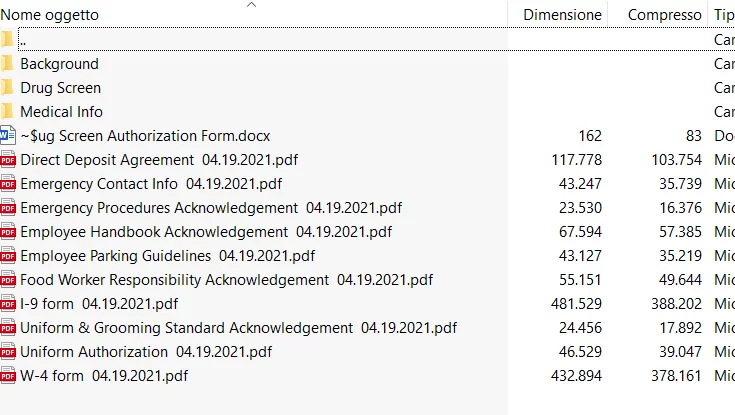Click the Drug Screen folder icon
The height and width of the screenshot is (415, 735).
(8, 88)
